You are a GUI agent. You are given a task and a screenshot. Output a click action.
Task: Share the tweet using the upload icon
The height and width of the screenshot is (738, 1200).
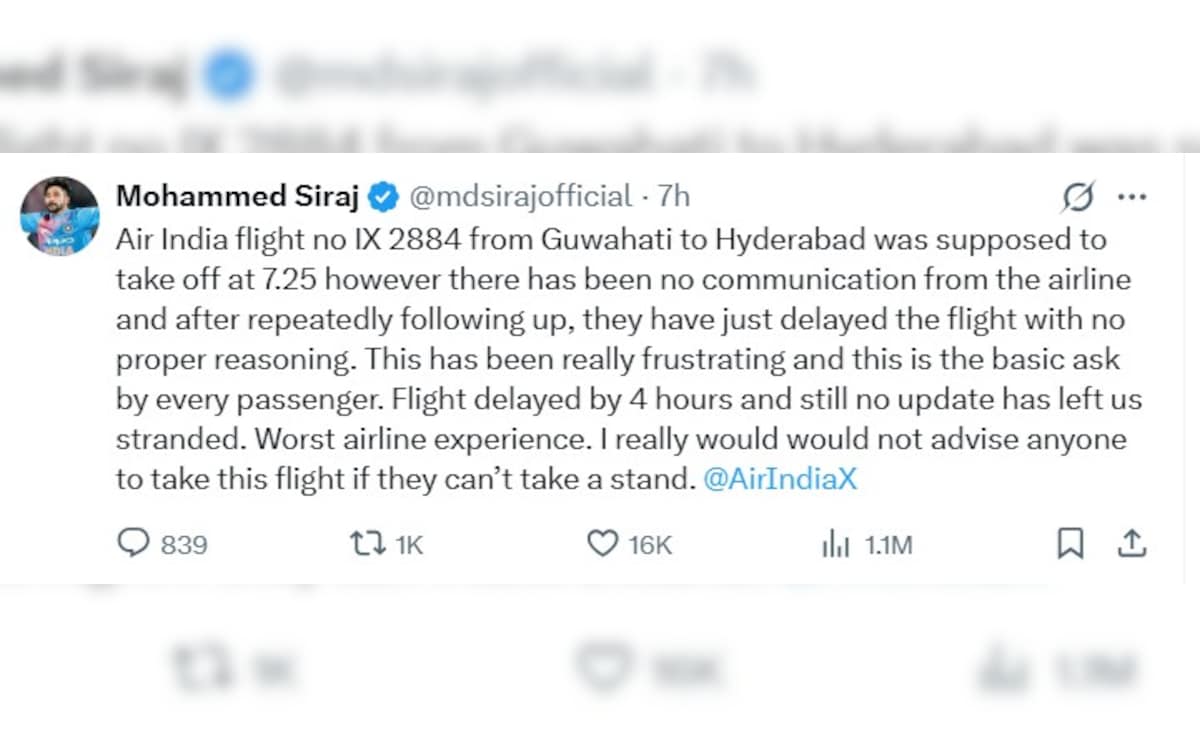[x=1132, y=543]
